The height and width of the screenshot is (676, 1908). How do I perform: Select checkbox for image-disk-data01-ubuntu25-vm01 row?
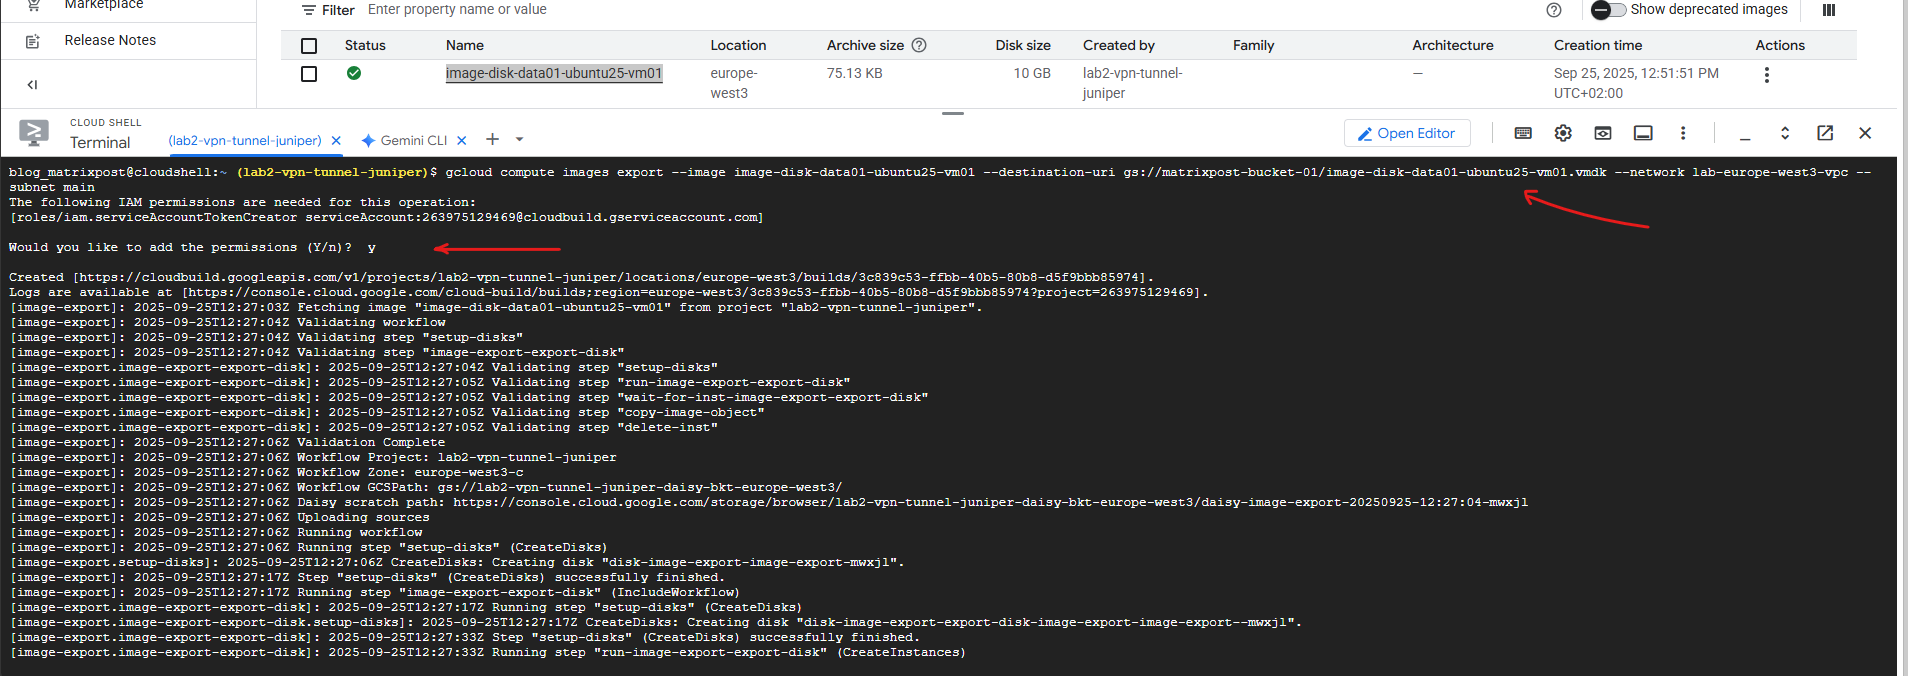[309, 74]
